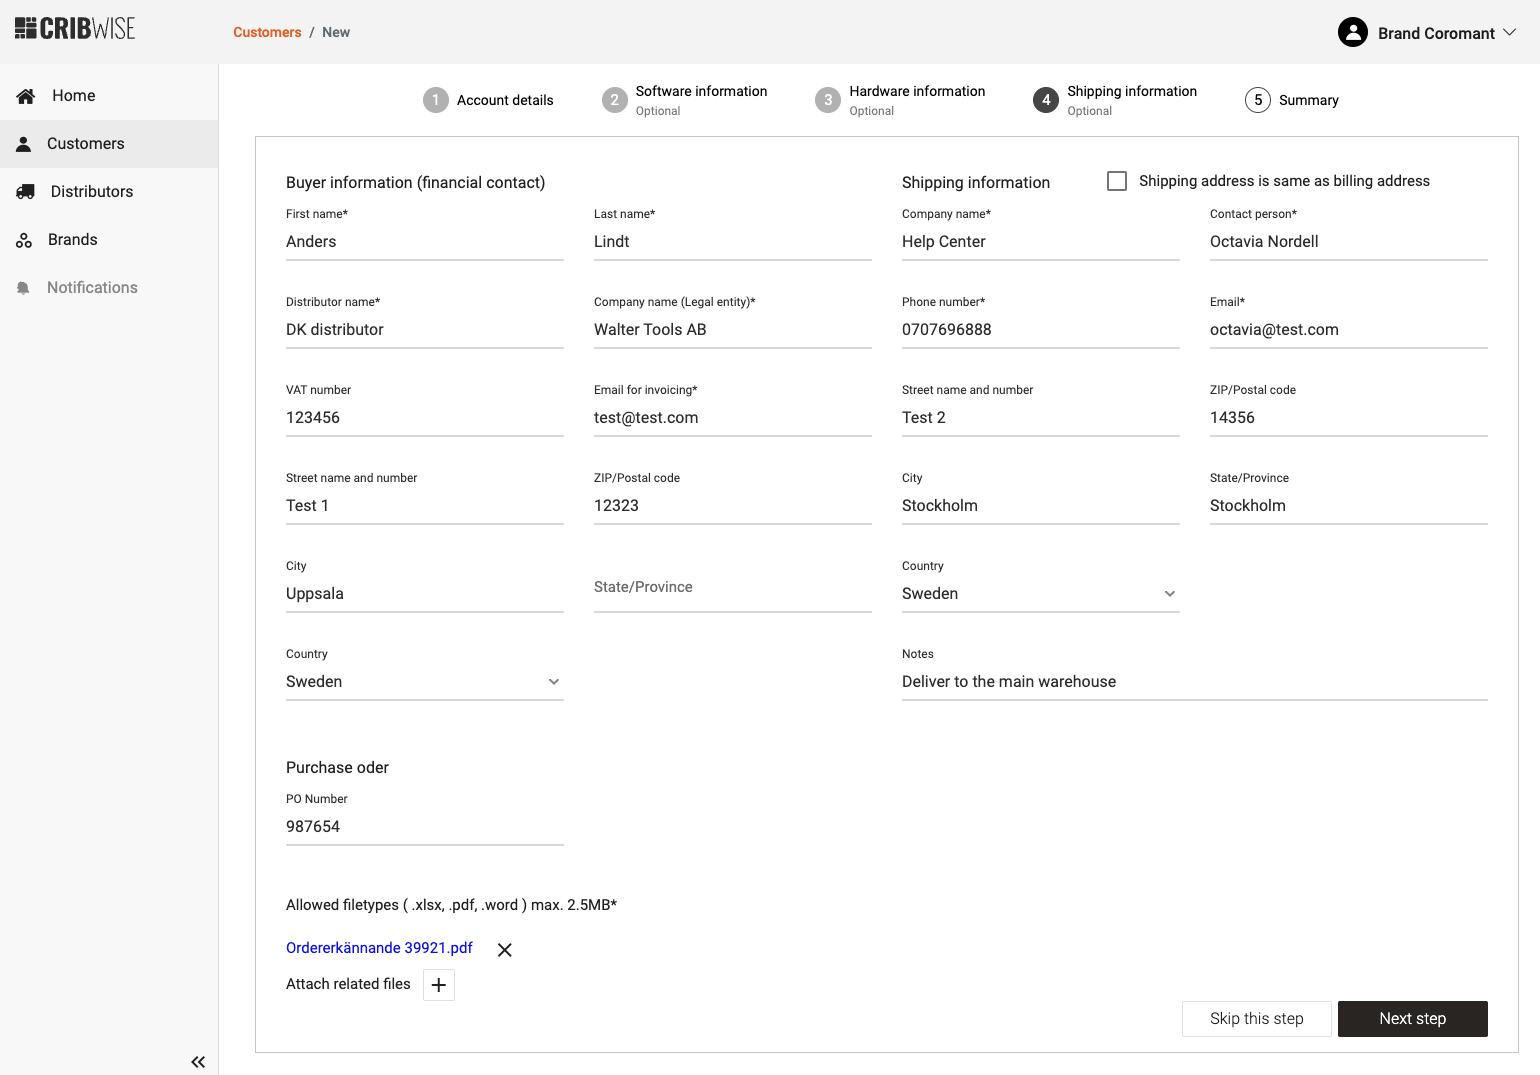Go to Account details step
Viewport: 1540px width, 1075px height.
tap(488, 100)
